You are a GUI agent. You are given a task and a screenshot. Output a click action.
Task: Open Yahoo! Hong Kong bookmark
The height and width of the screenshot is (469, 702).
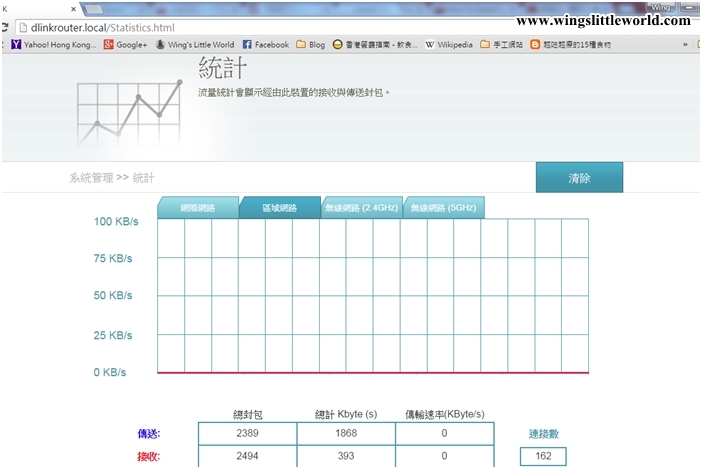click(x=52, y=45)
